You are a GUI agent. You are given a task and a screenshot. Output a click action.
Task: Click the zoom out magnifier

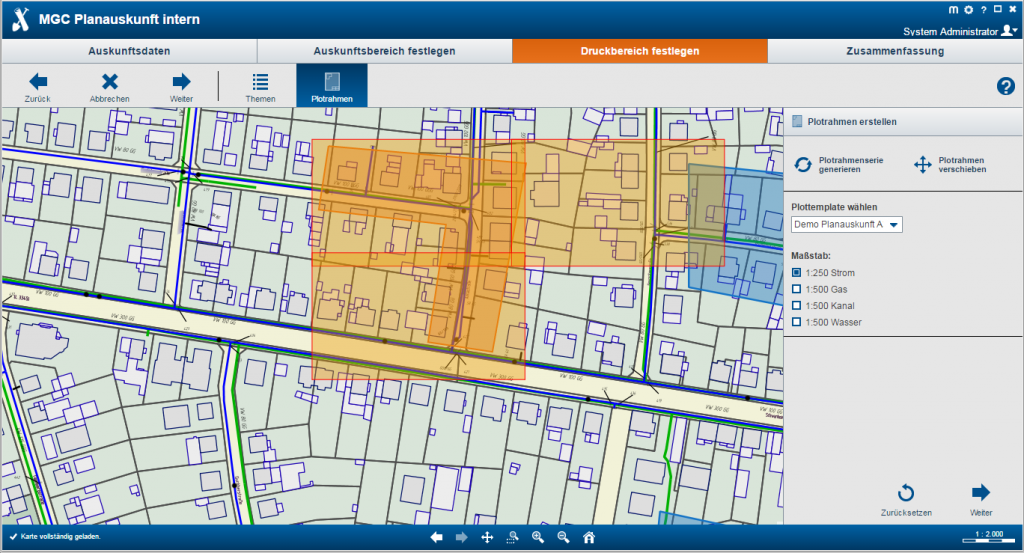pos(563,537)
